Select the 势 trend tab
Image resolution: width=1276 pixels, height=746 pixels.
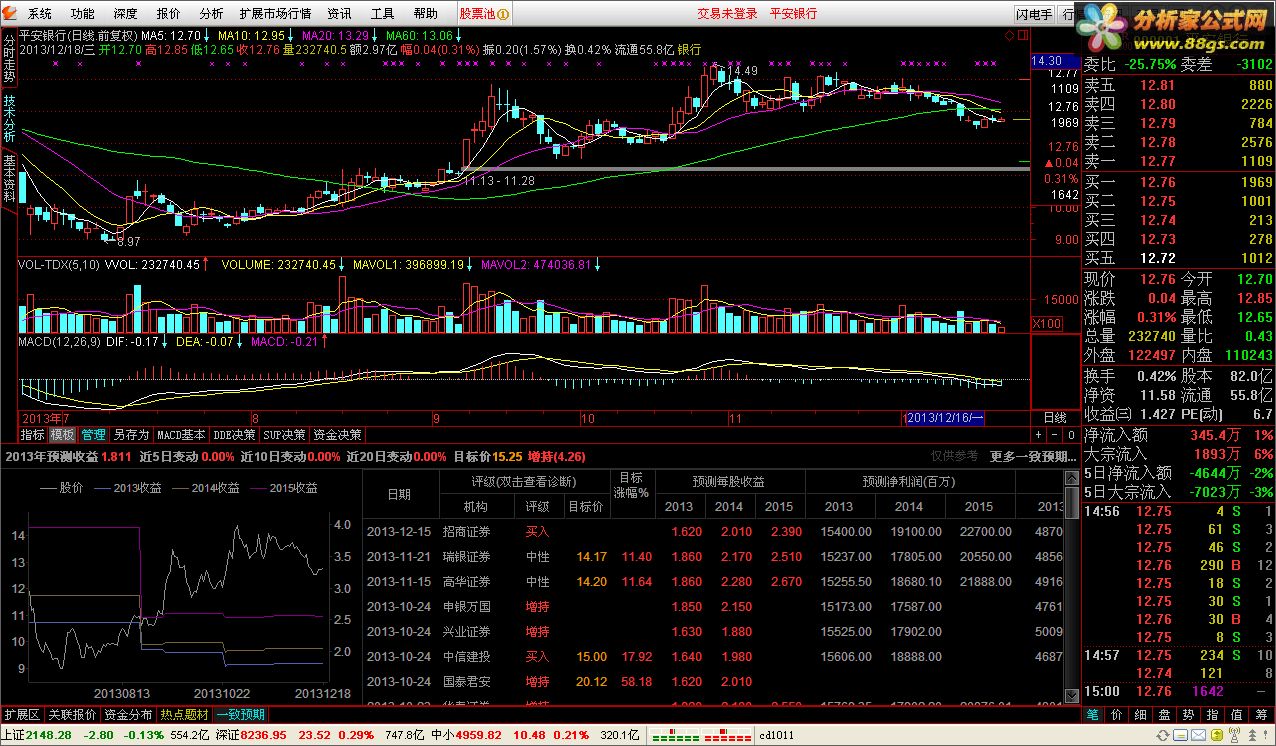1189,714
